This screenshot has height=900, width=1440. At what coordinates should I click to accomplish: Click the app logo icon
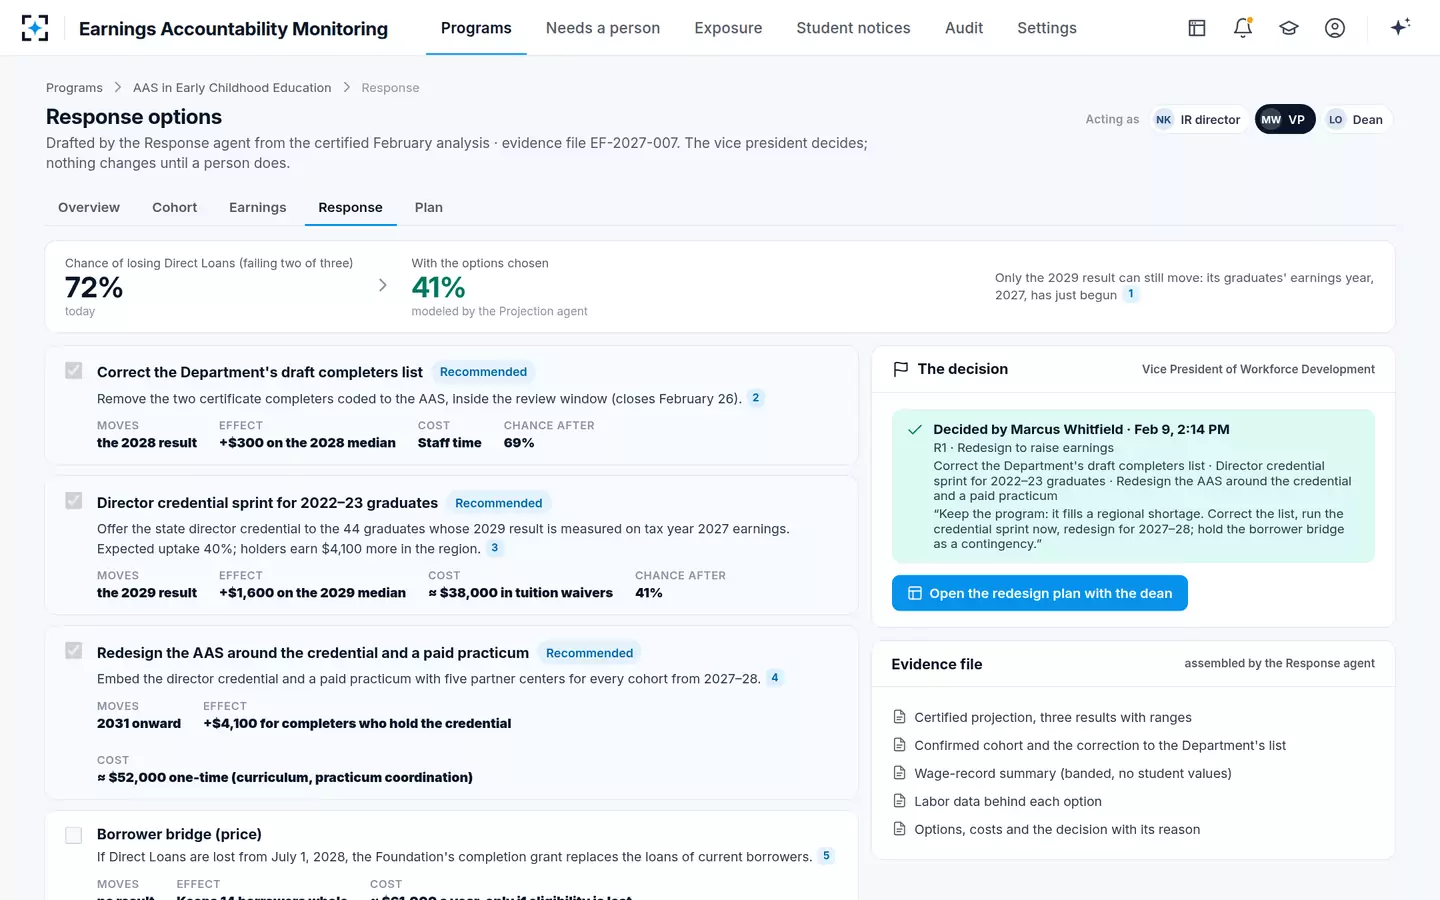point(35,28)
